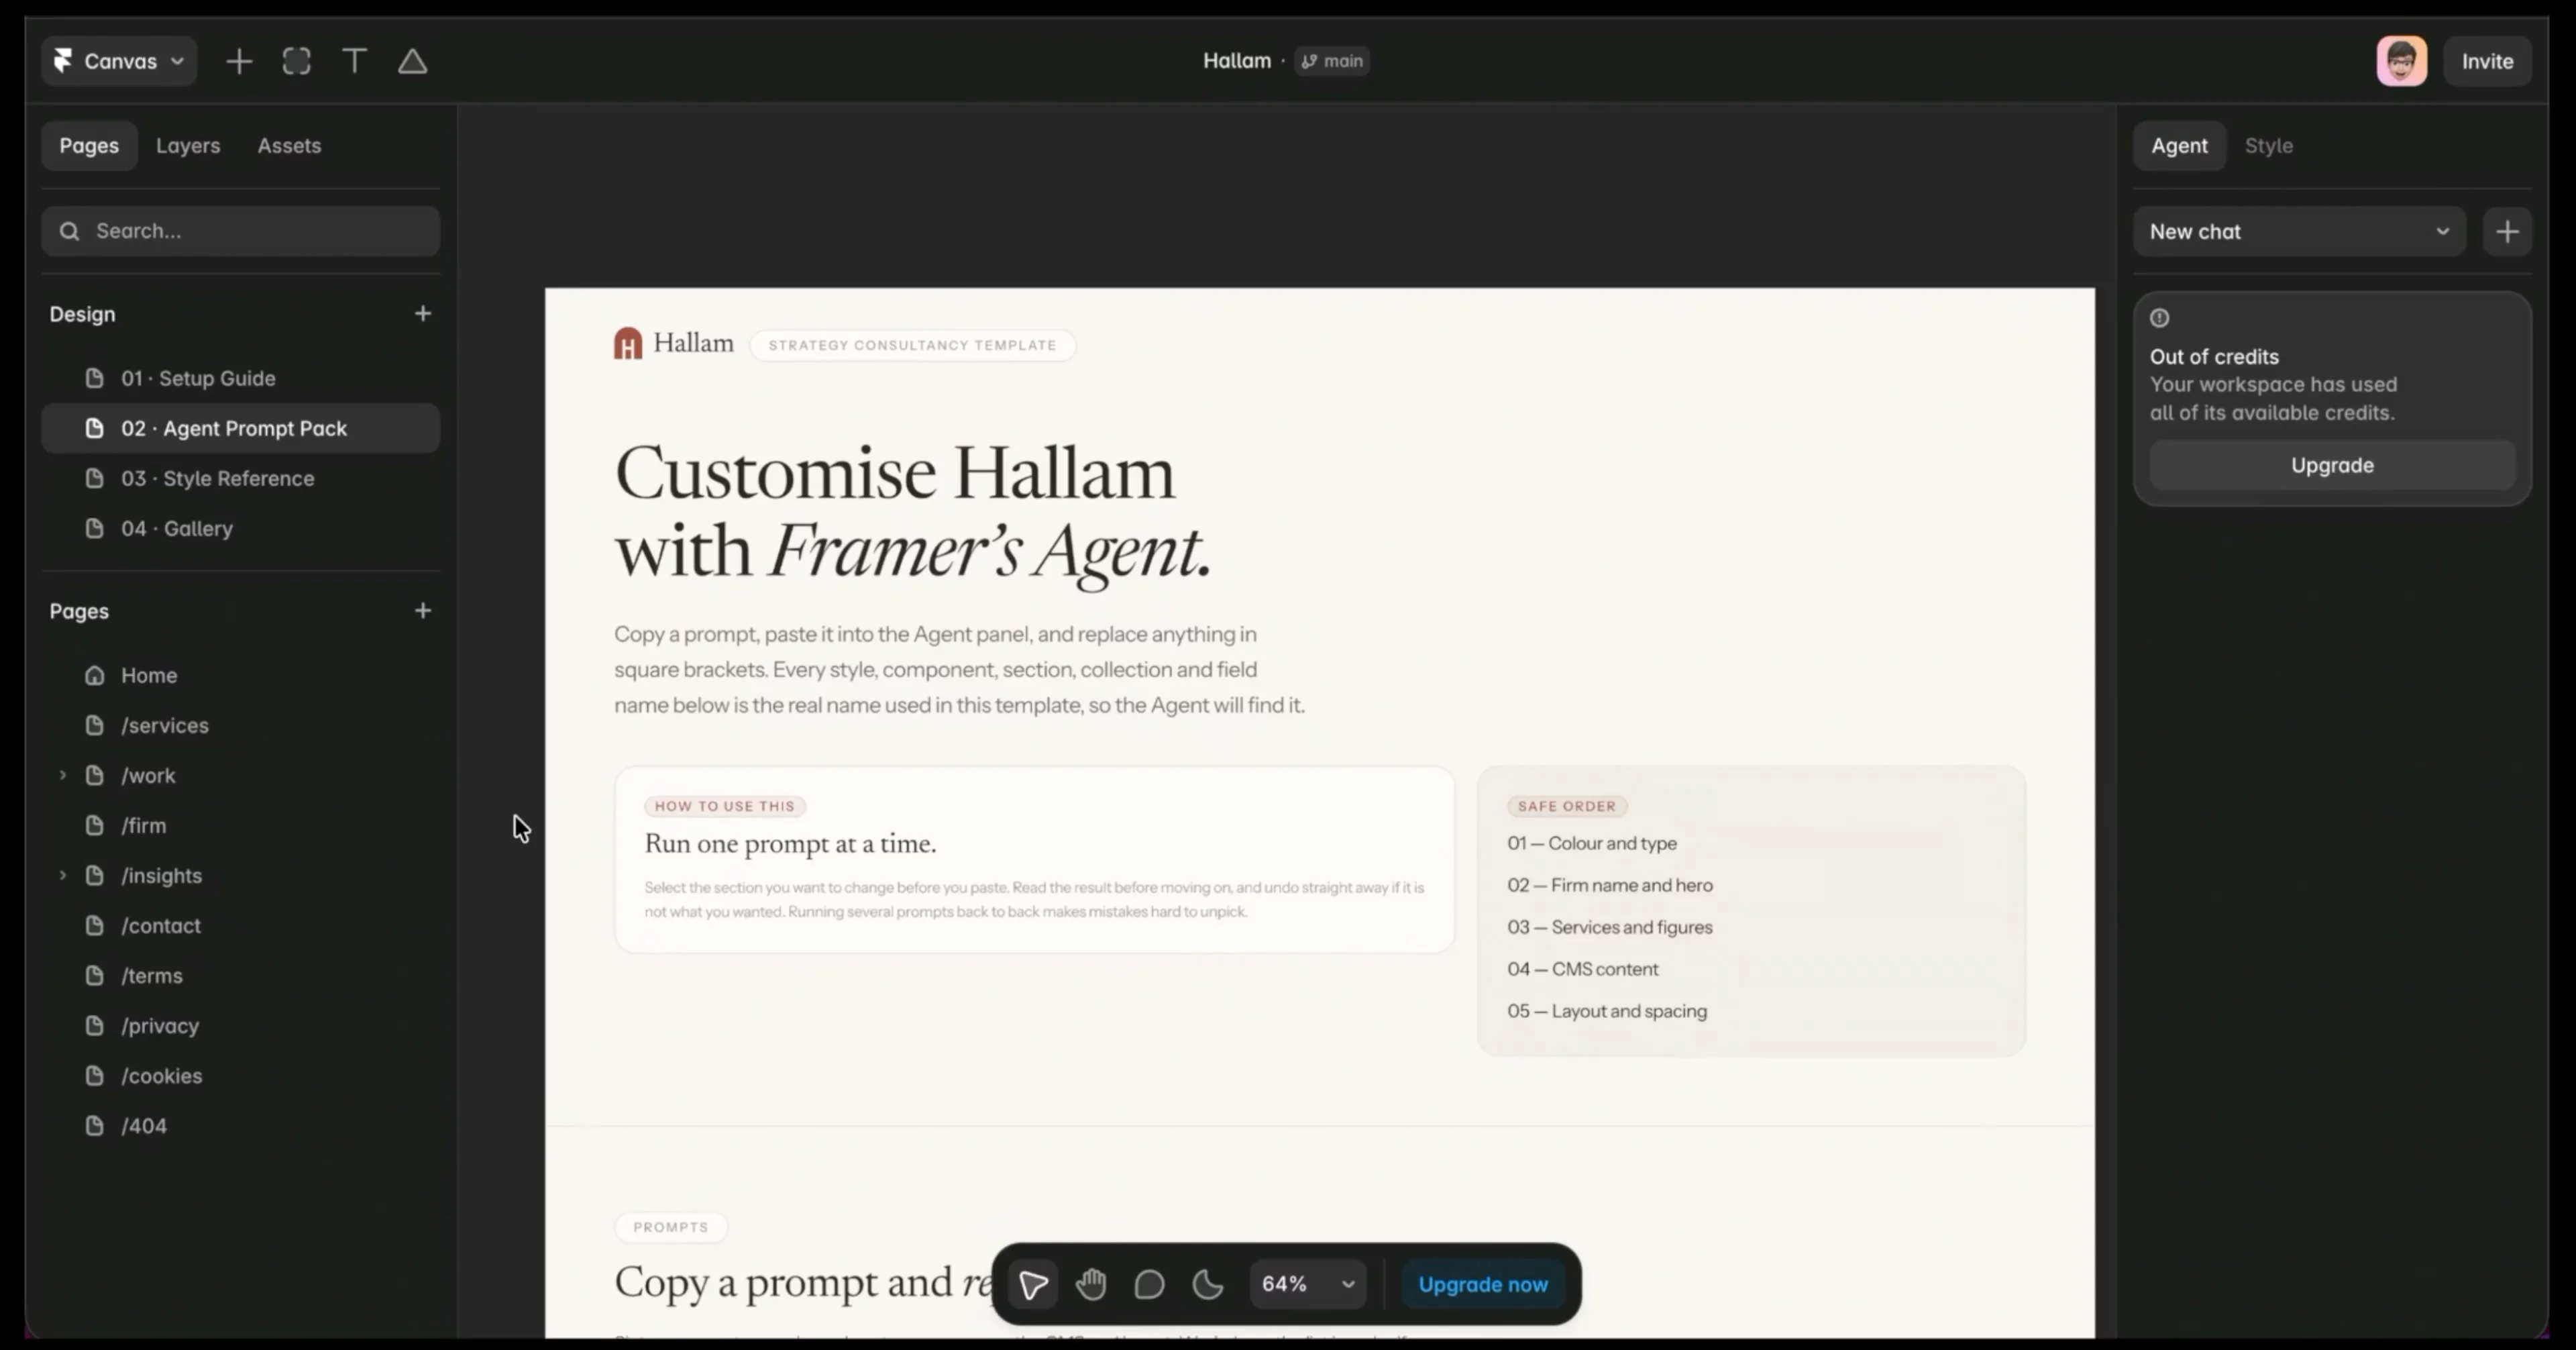The image size is (2576, 1350).
Task: Add a new Design page
Action: coord(423,314)
